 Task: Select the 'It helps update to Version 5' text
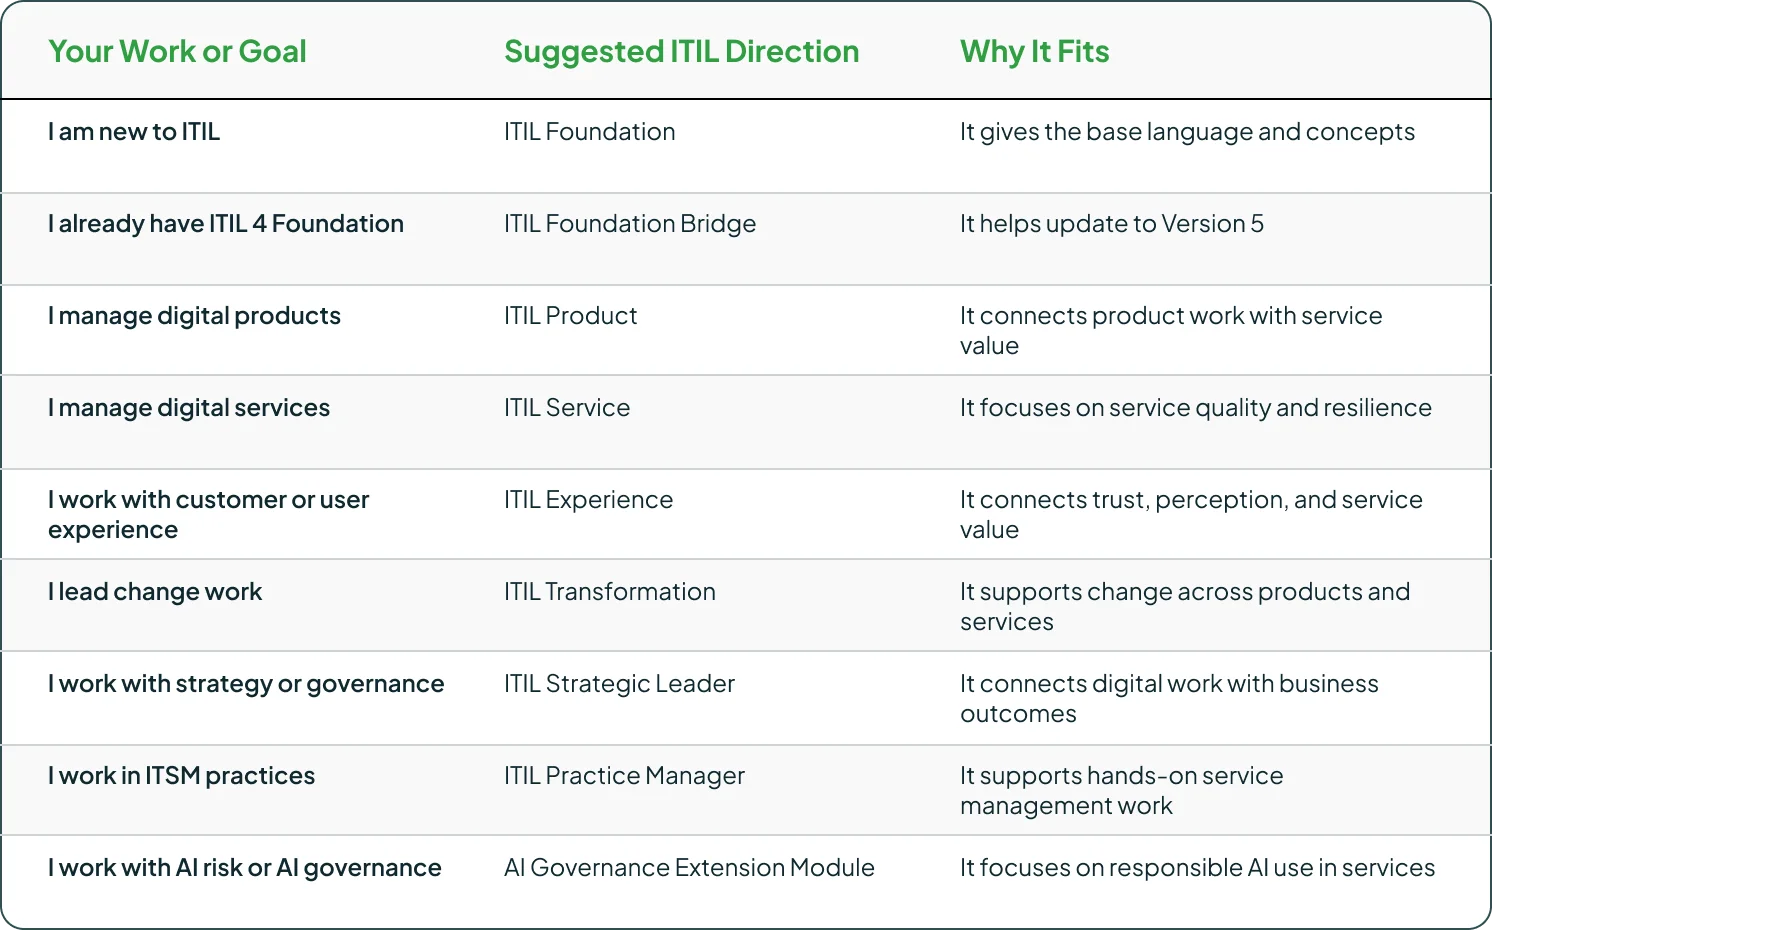[x=1112, y=223]
